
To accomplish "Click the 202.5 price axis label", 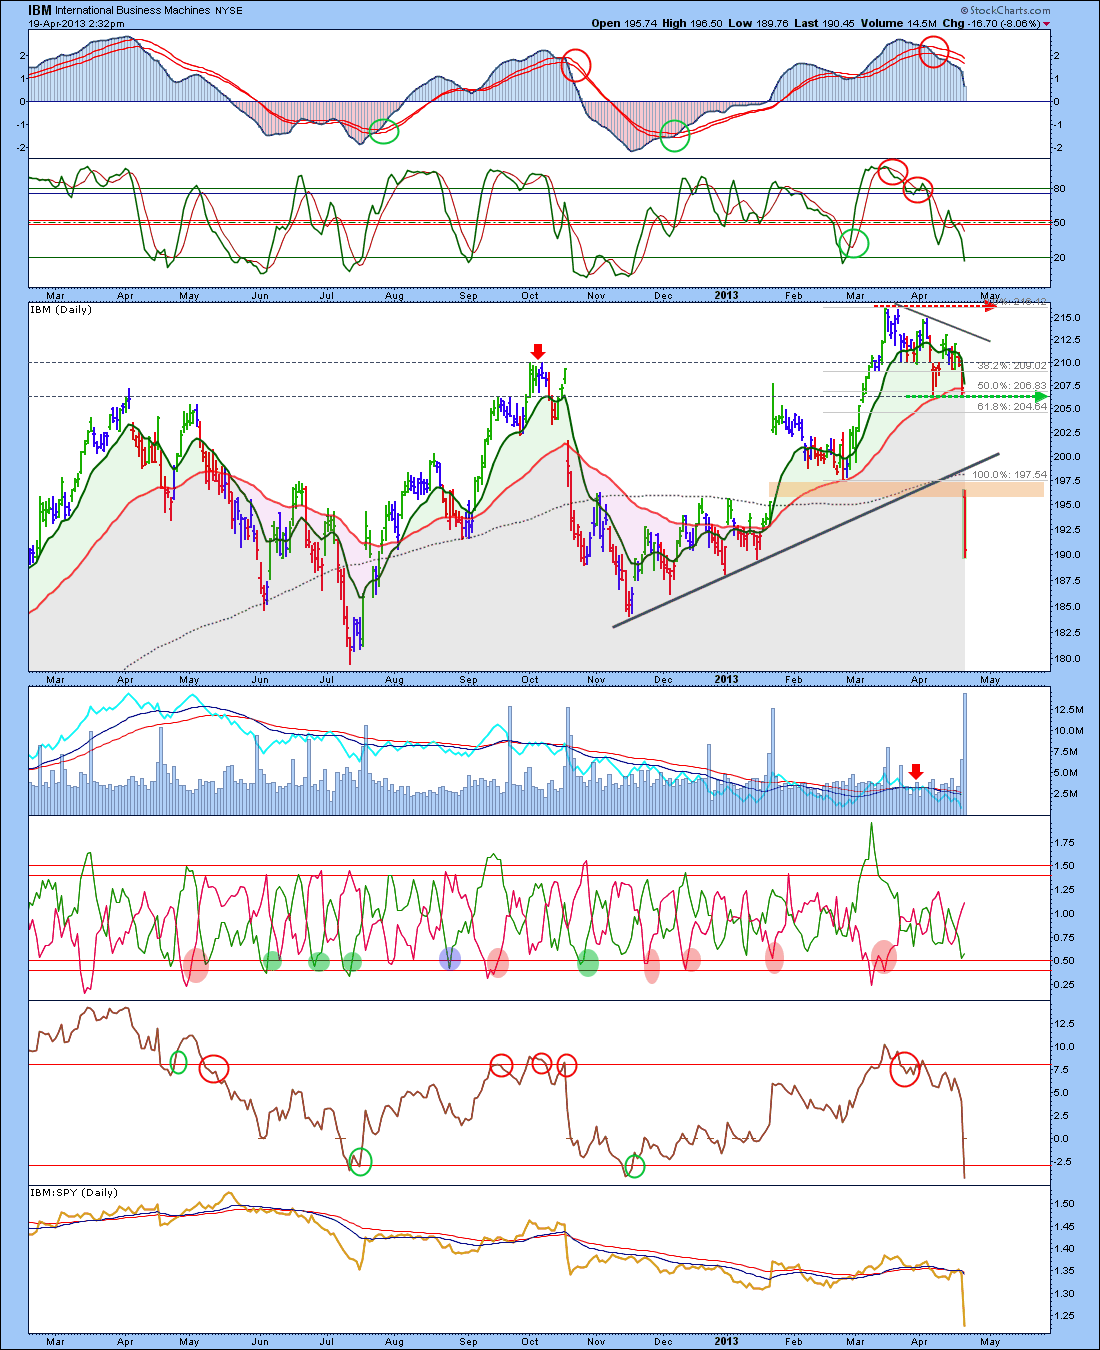I will (1066, 433).
